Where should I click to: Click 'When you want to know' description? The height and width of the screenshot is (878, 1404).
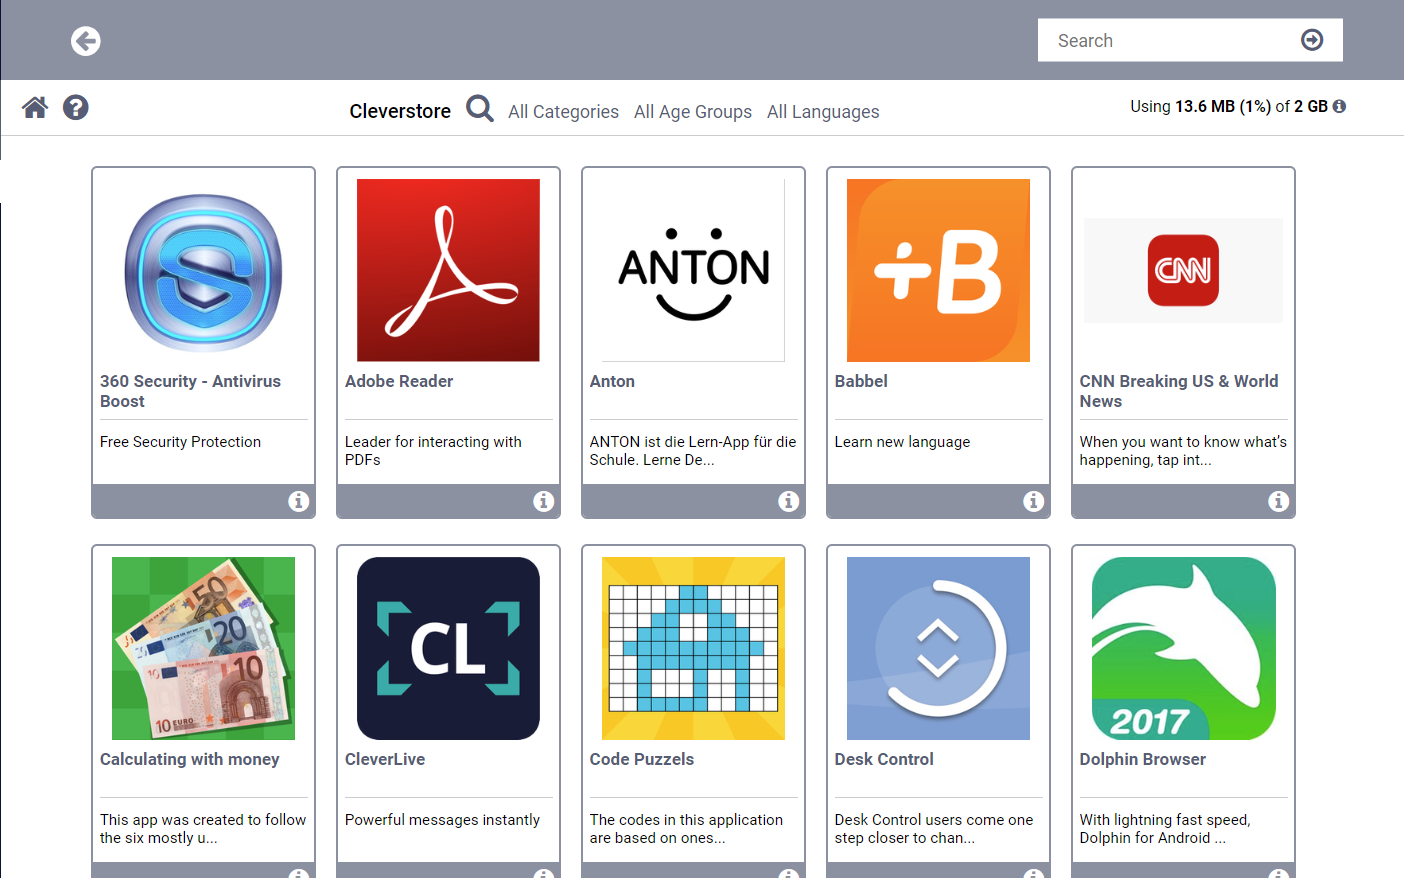tap(1183, 451)
